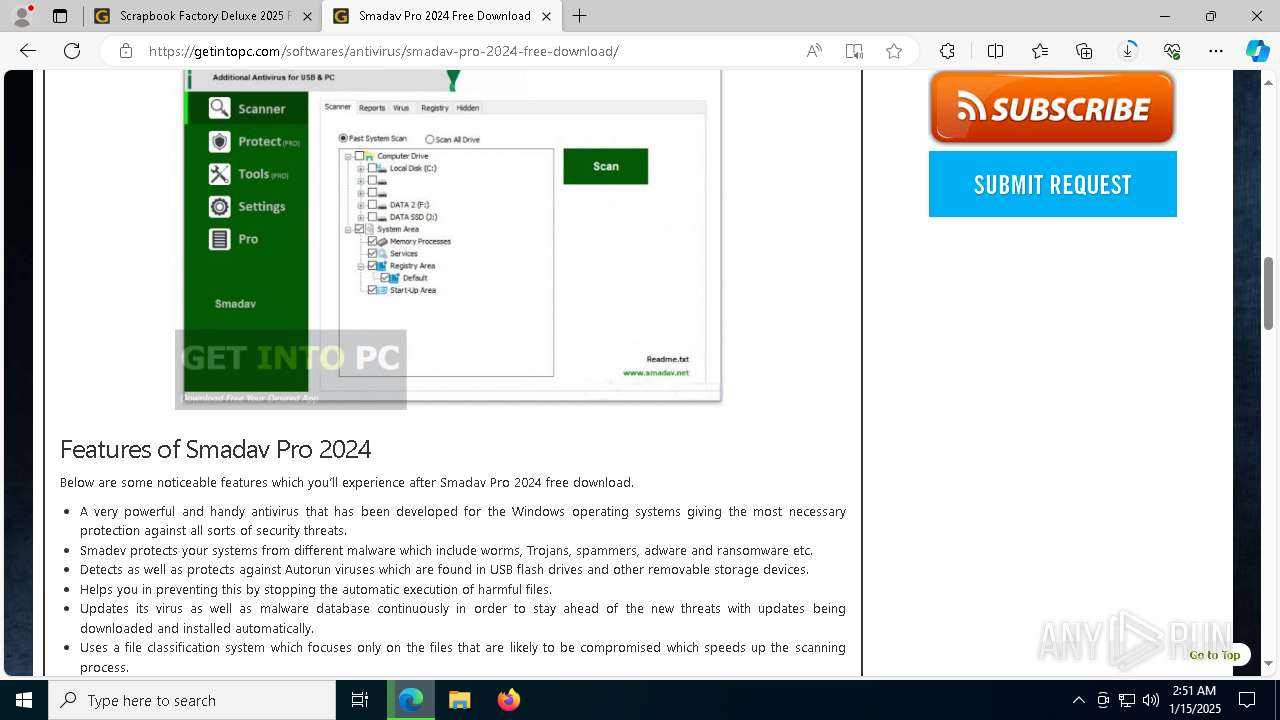Image resolution: width=1280 pixels, height=720 pixels.
Task: Close the Scrapbook Factory Deluxe tab
Action: point(307,16)
